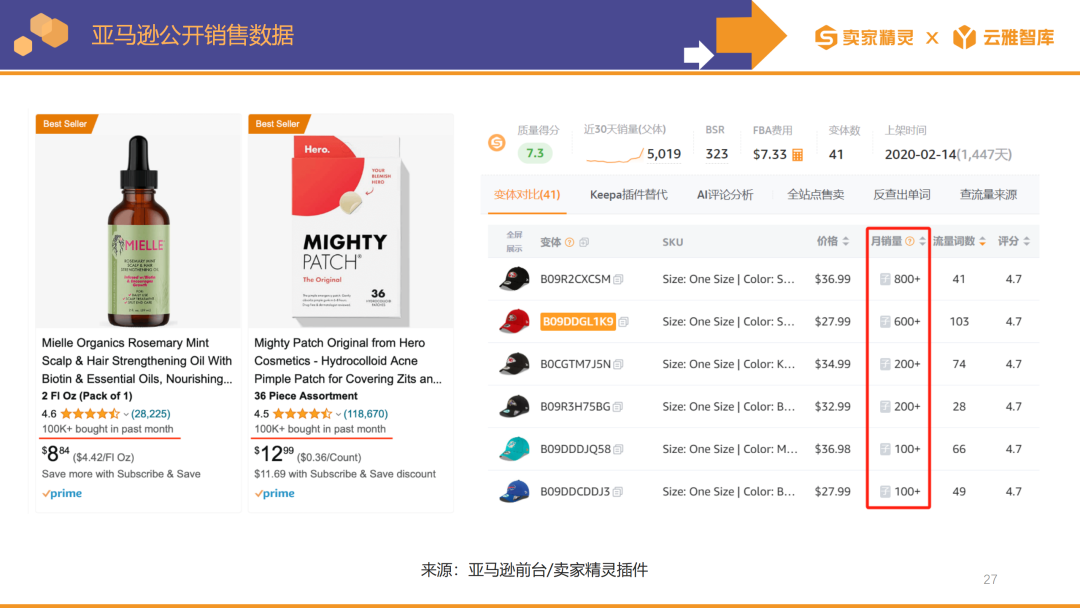
Task: Copy ASIN B09DDGL1K9 using its copy icon
Action: [623, 322]
